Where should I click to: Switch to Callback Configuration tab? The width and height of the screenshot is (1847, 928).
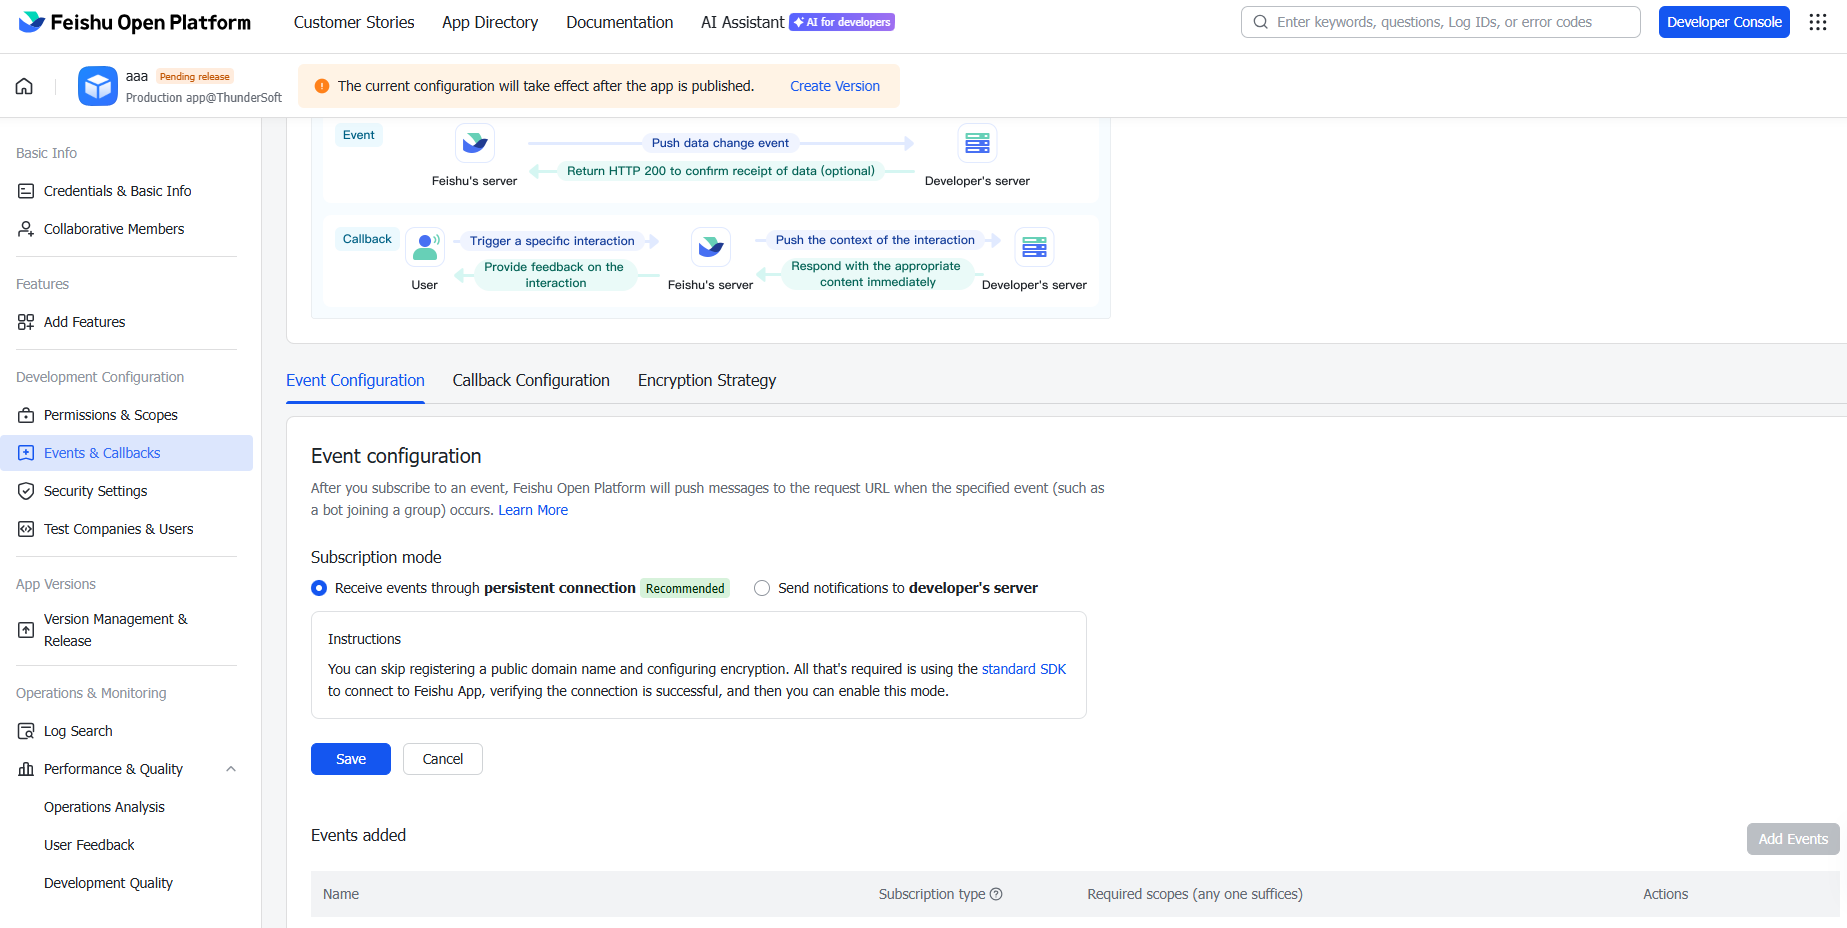pos(531,380)
